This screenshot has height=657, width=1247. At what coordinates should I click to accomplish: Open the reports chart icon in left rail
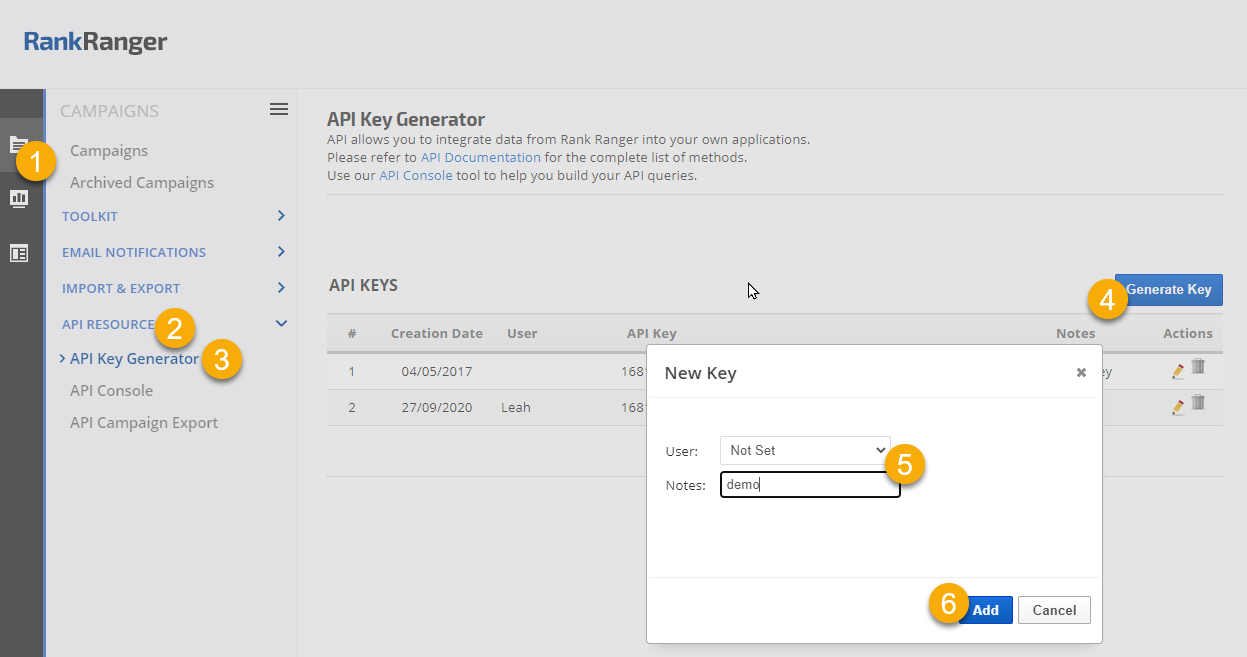(19, 198)
